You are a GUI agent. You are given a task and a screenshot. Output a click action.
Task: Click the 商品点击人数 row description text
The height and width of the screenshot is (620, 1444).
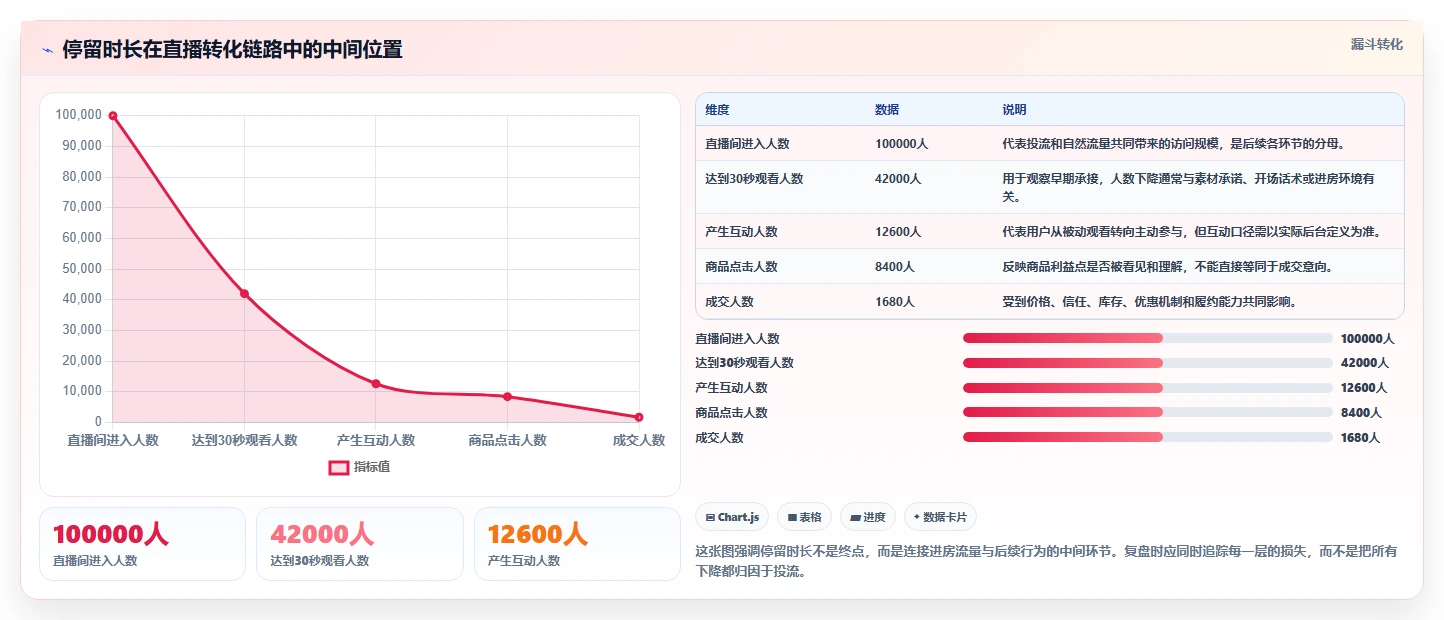click(x=1167, y=267)
